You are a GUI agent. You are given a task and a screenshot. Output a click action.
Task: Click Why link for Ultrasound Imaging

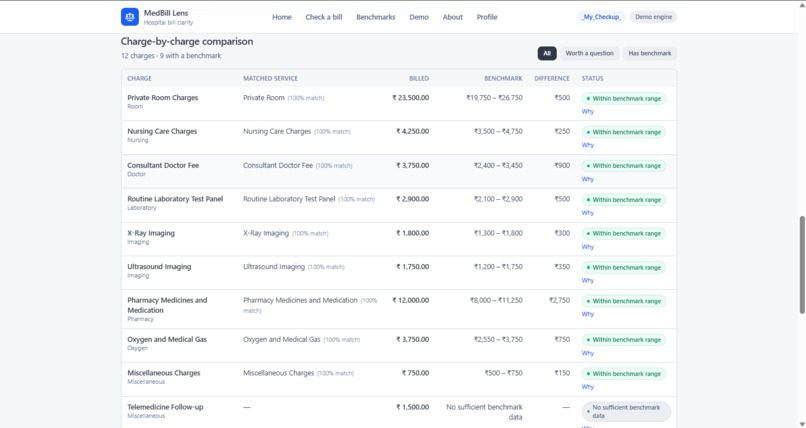coord(588,281)
